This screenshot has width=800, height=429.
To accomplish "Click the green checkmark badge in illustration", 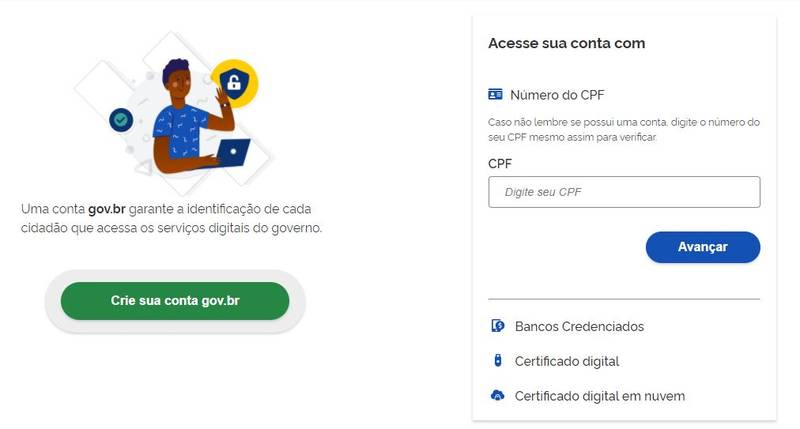I will (x=121, y=120).
